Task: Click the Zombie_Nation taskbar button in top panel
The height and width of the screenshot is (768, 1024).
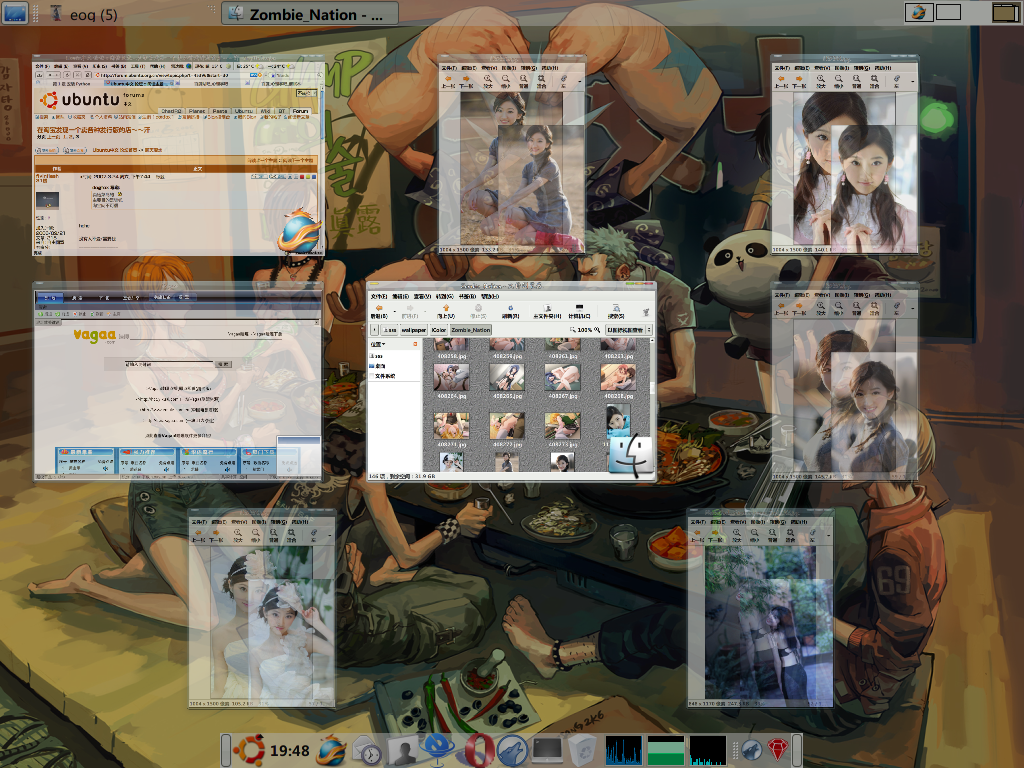Action: 310,13
